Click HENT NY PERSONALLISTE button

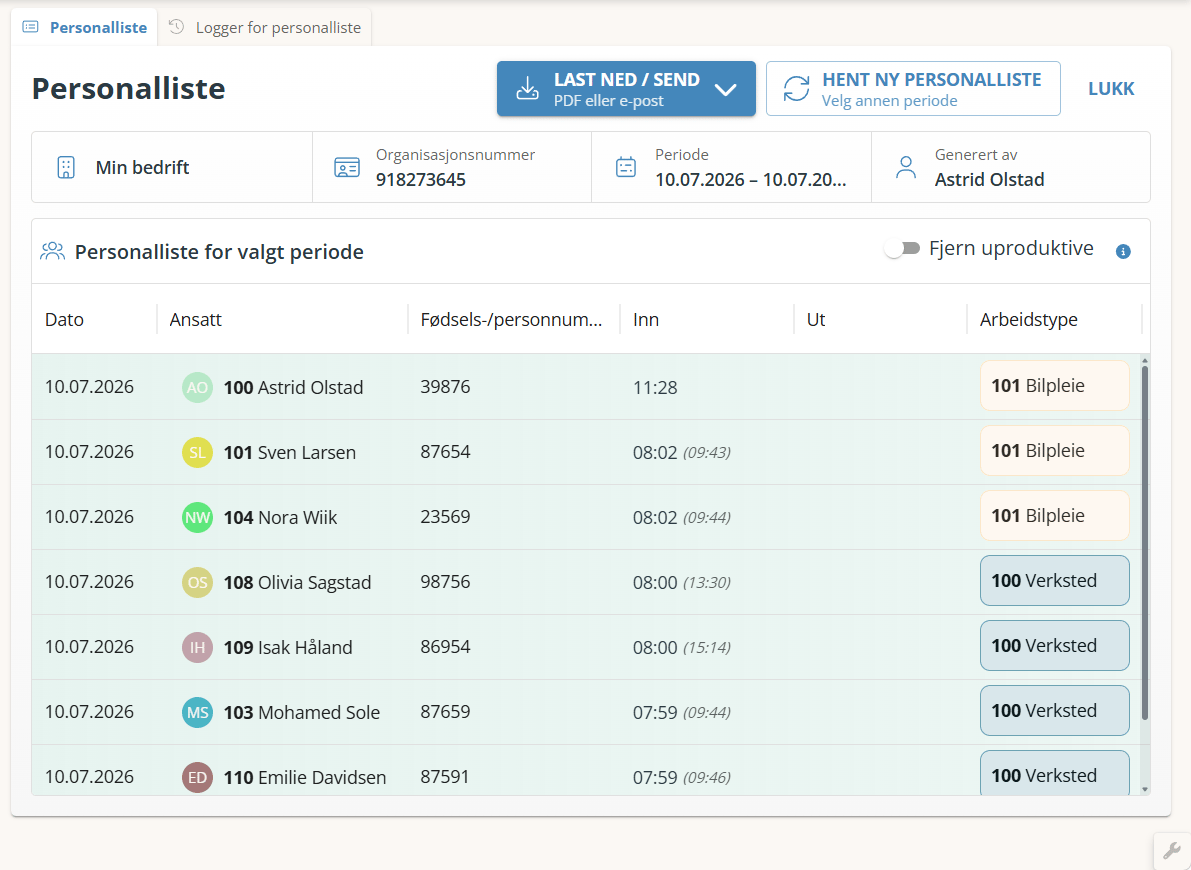[913, 89]
